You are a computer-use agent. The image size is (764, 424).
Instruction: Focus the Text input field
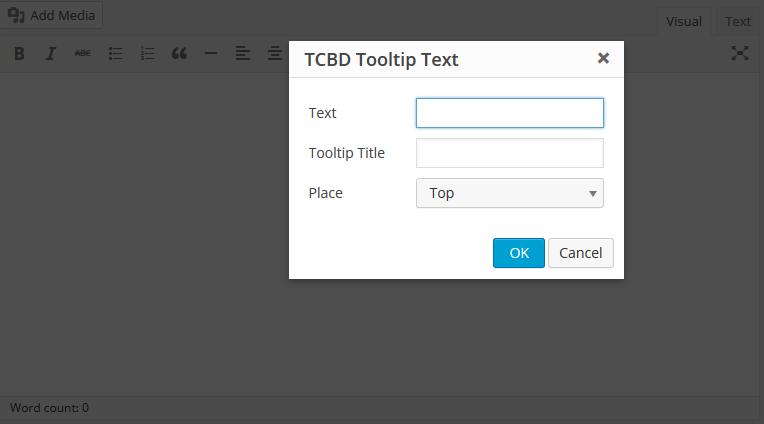[510, 113]
